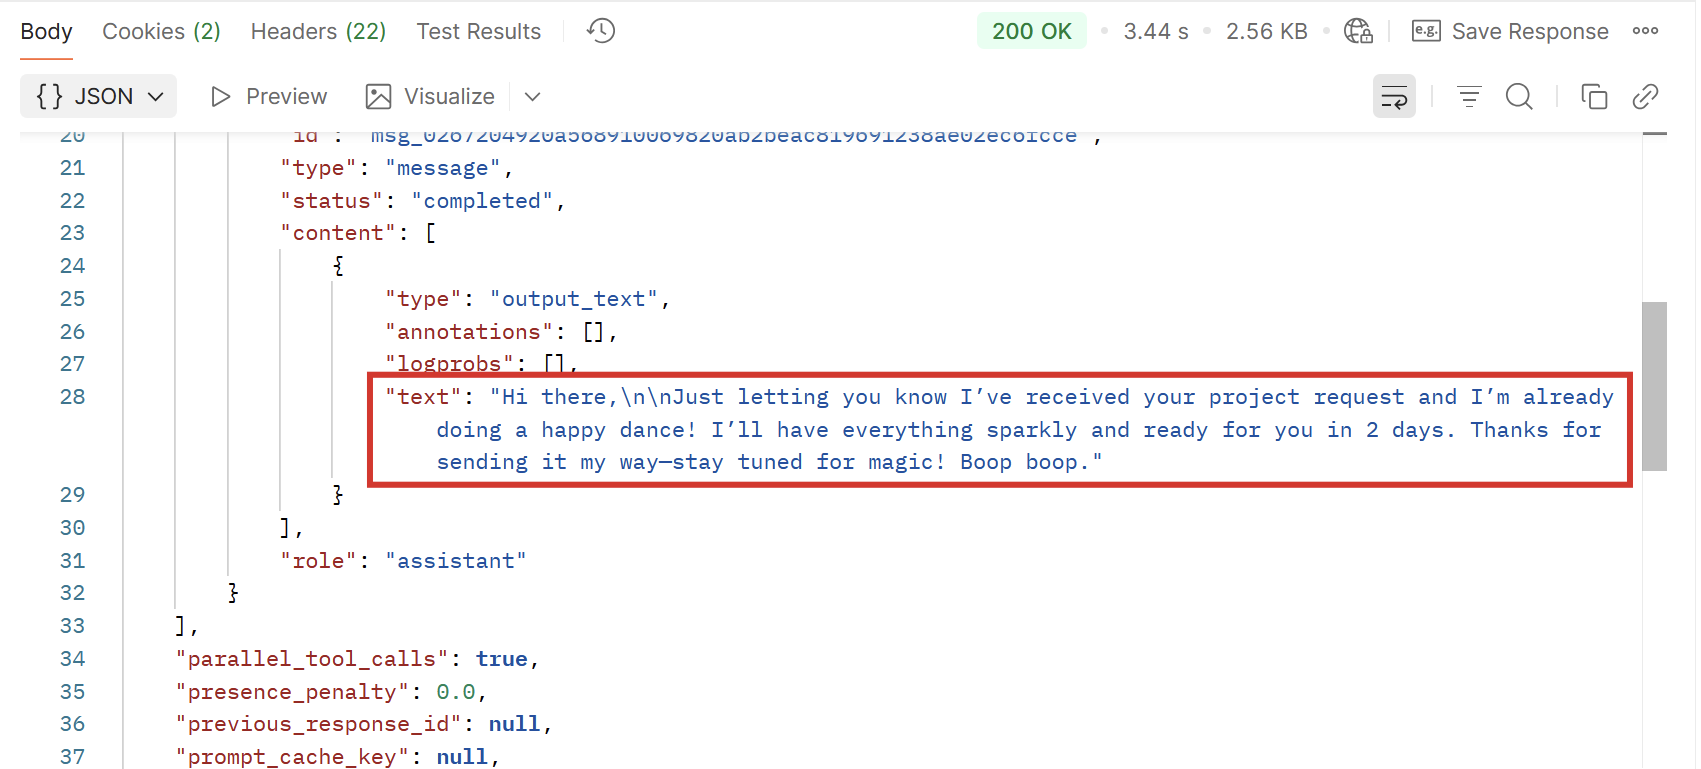Click the Preview play icon

pyautogui.click(x=220, y=96)
